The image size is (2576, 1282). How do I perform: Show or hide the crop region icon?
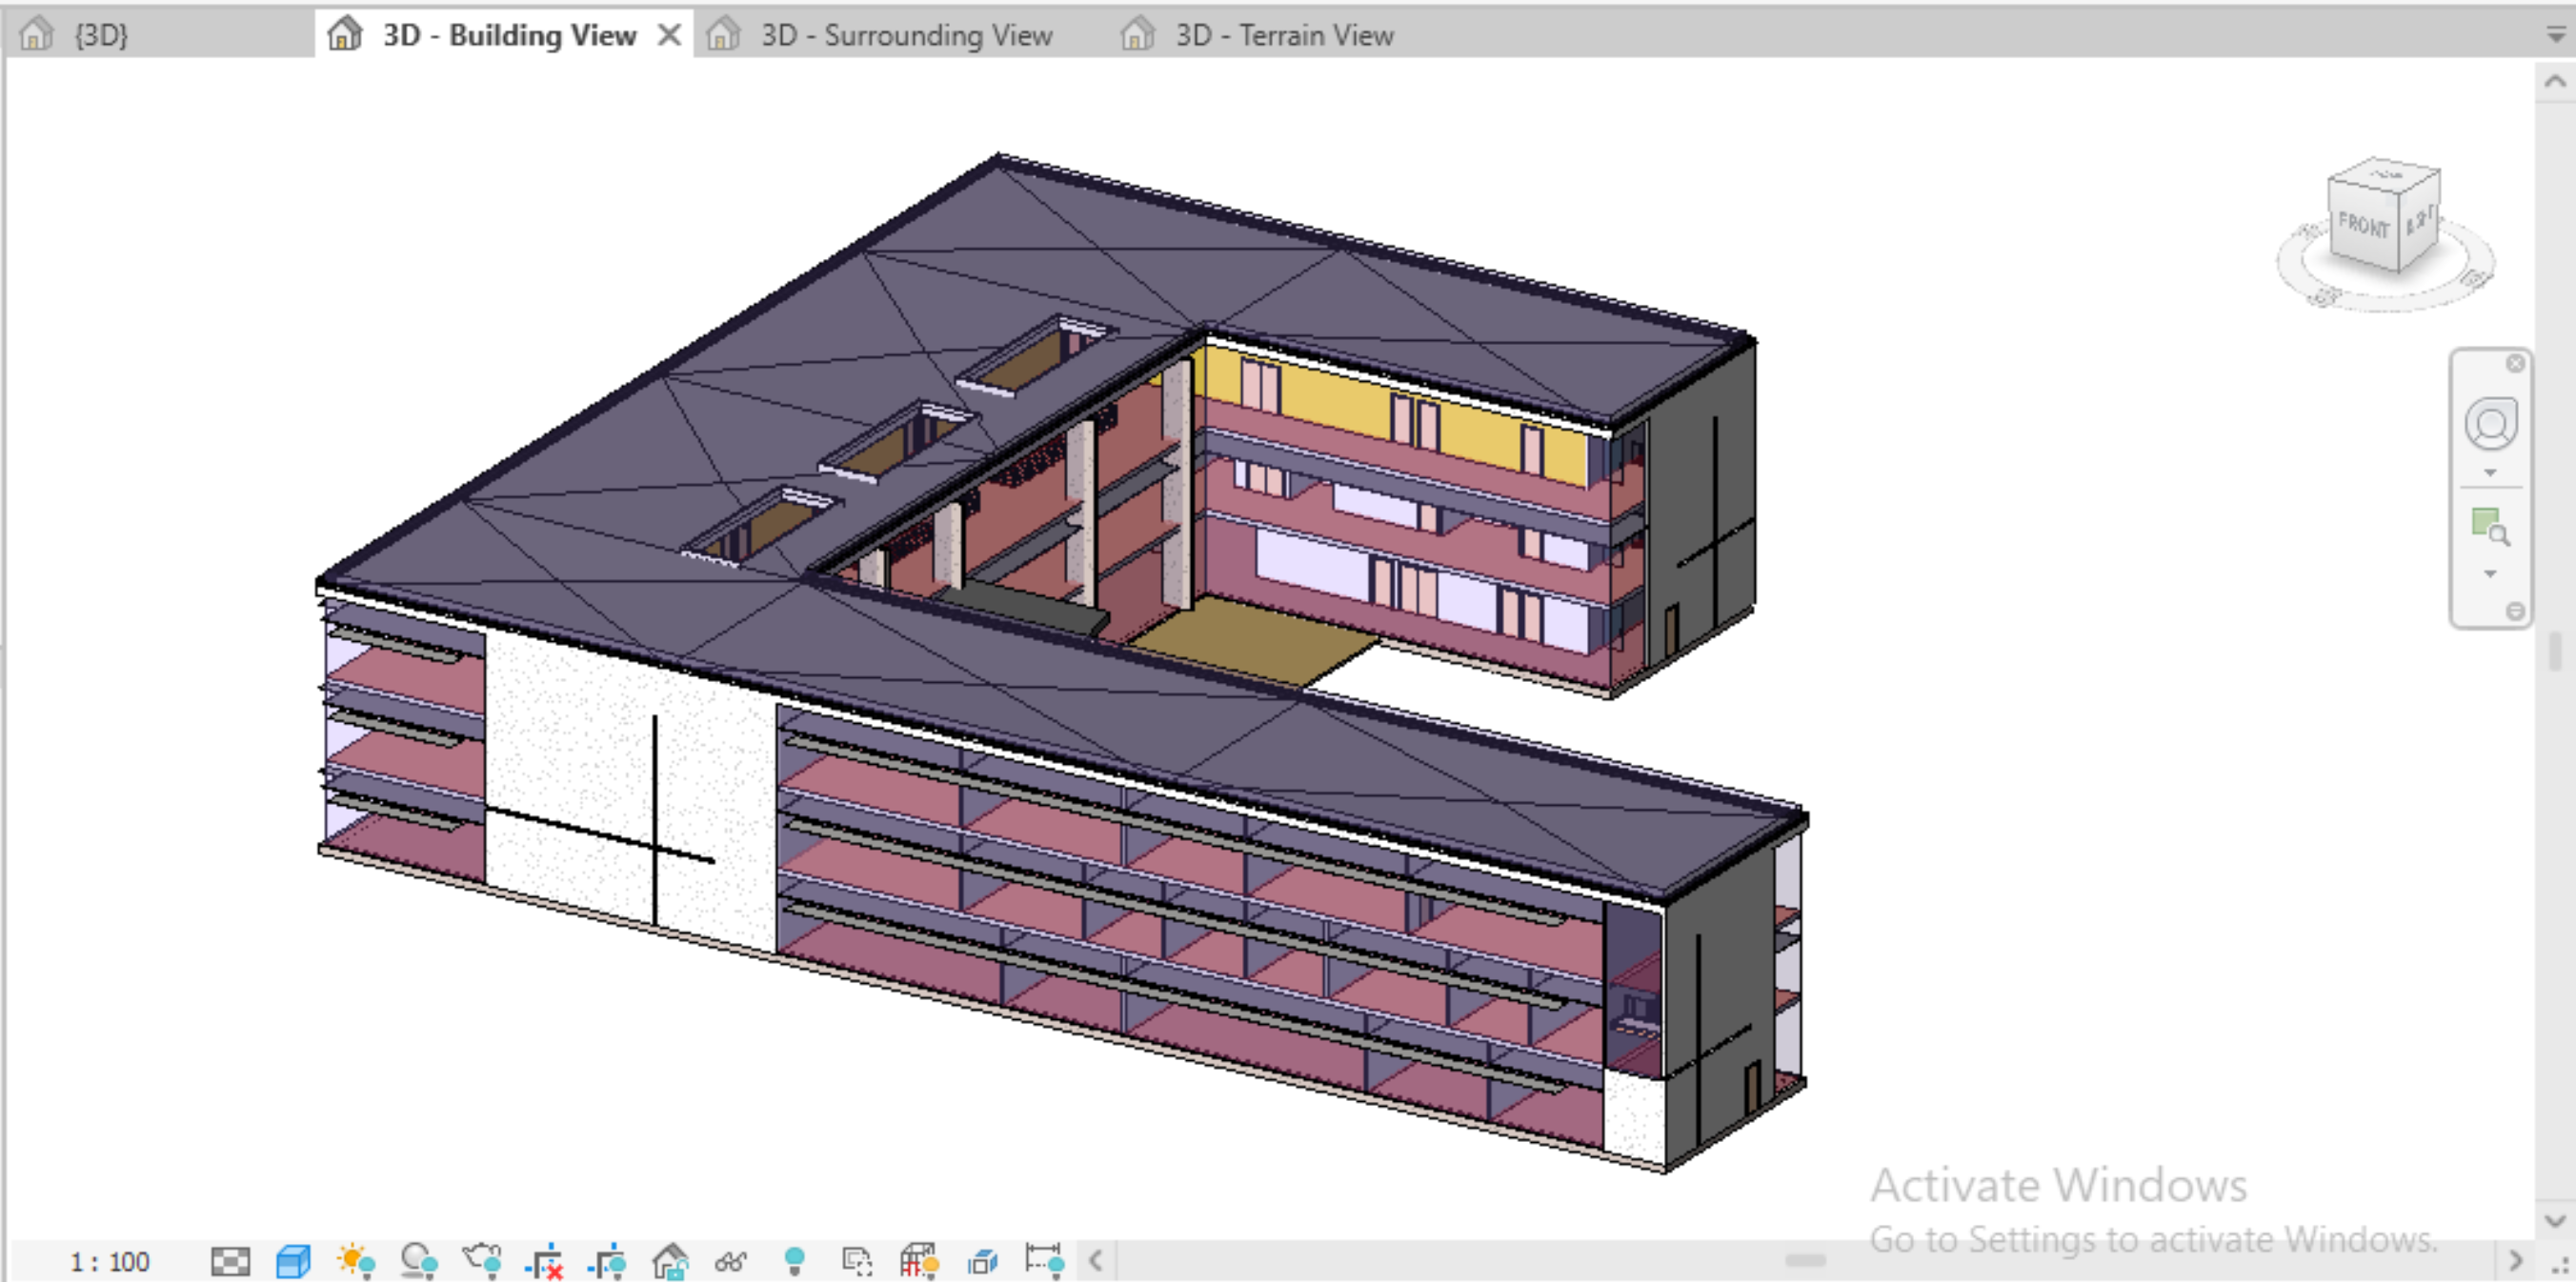point(608,1262)
